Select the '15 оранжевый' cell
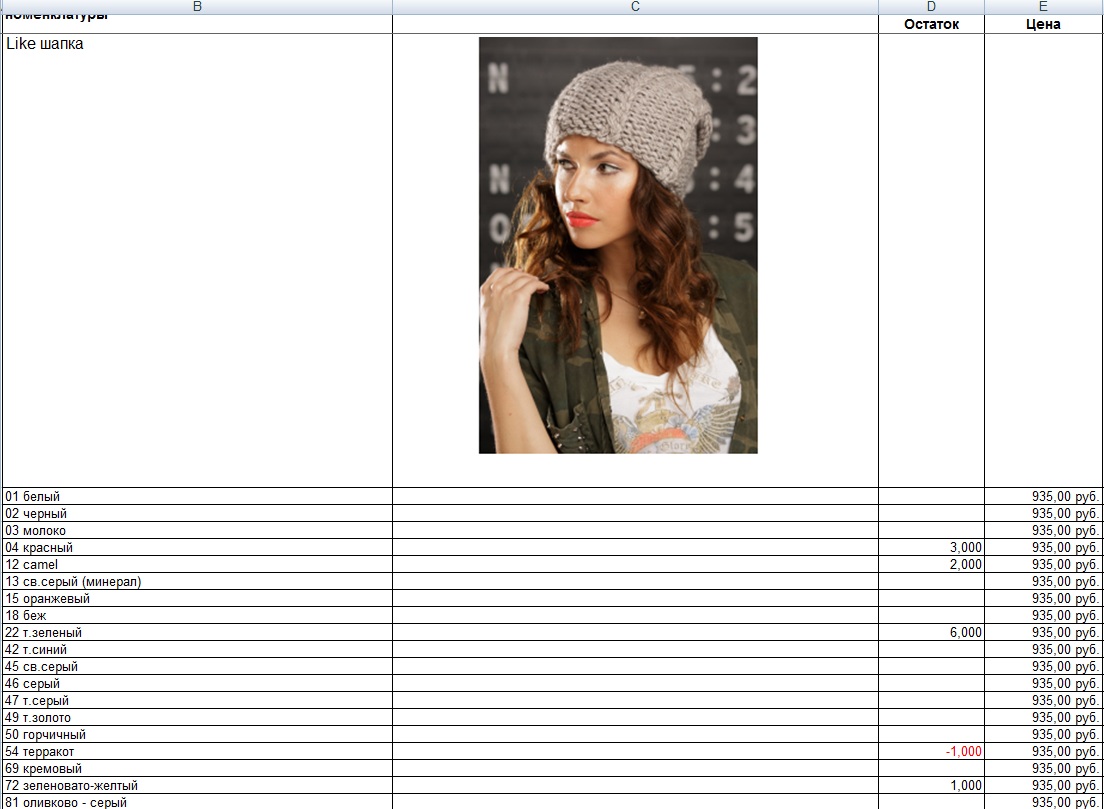1104x809 pixels. (x=197, y=598)
